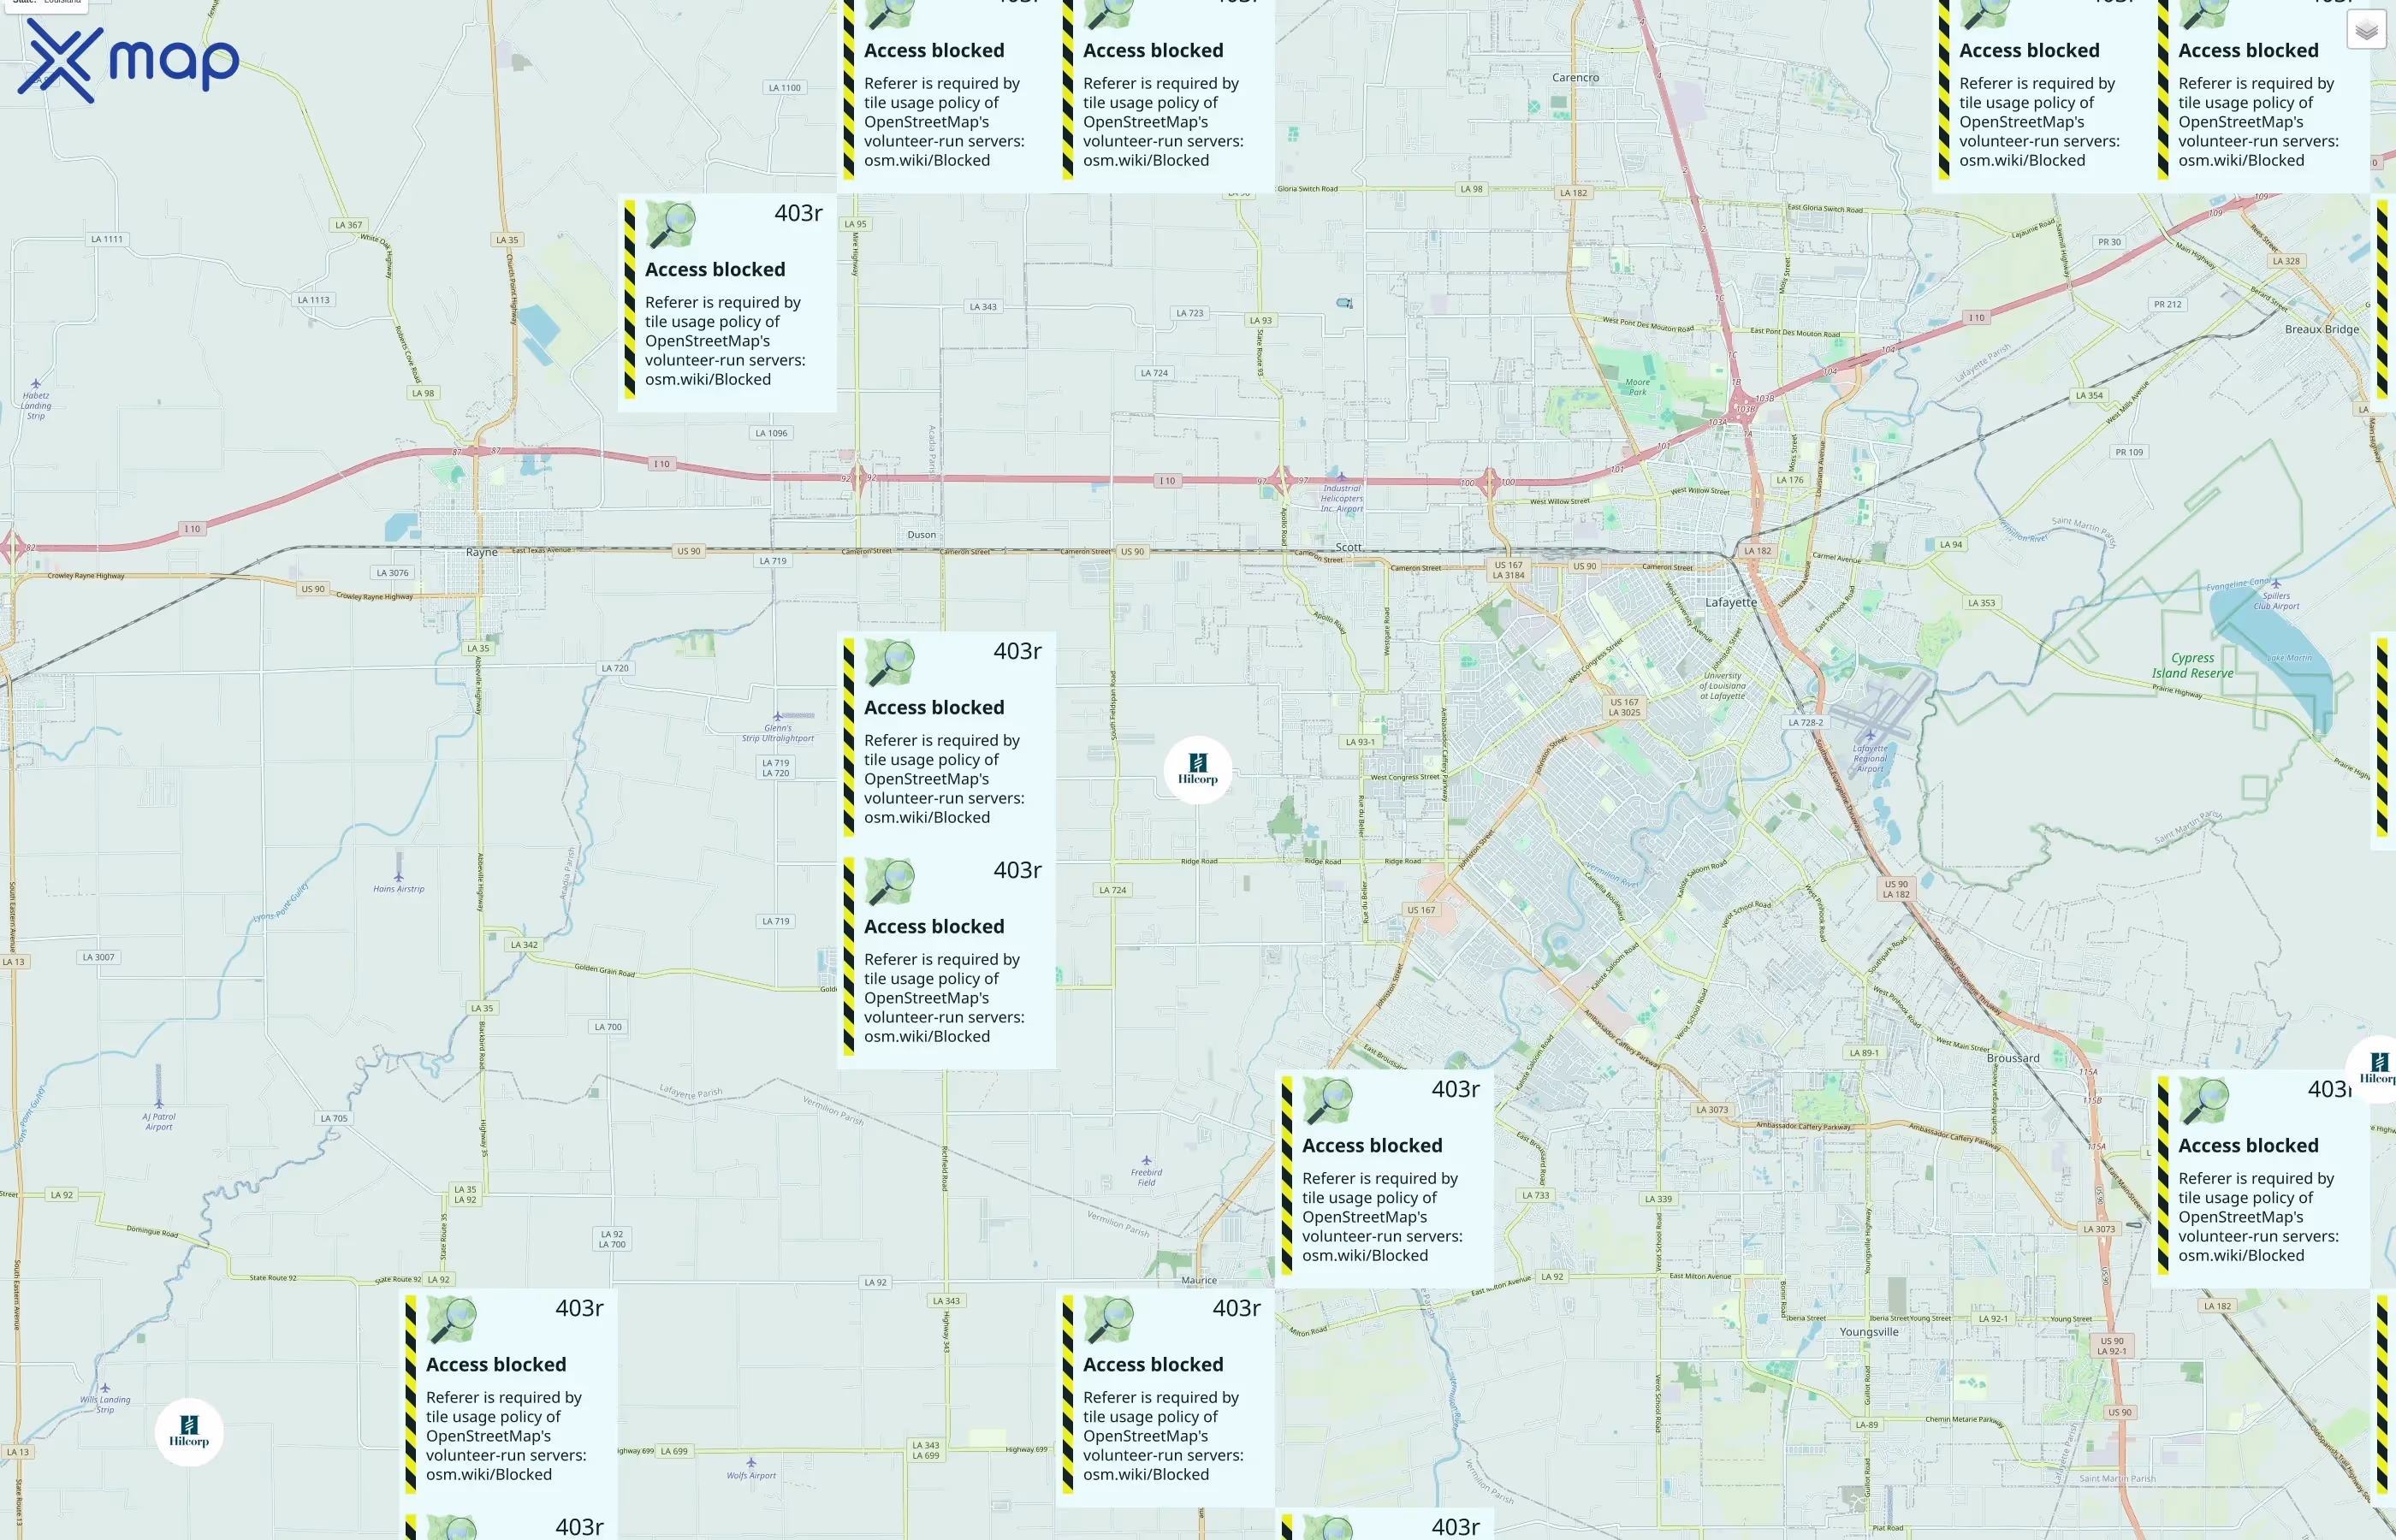Select Hilcorp marker near Wills Landing Strip
The image size is (2396, 1540).
click(x=189, y=1431)
